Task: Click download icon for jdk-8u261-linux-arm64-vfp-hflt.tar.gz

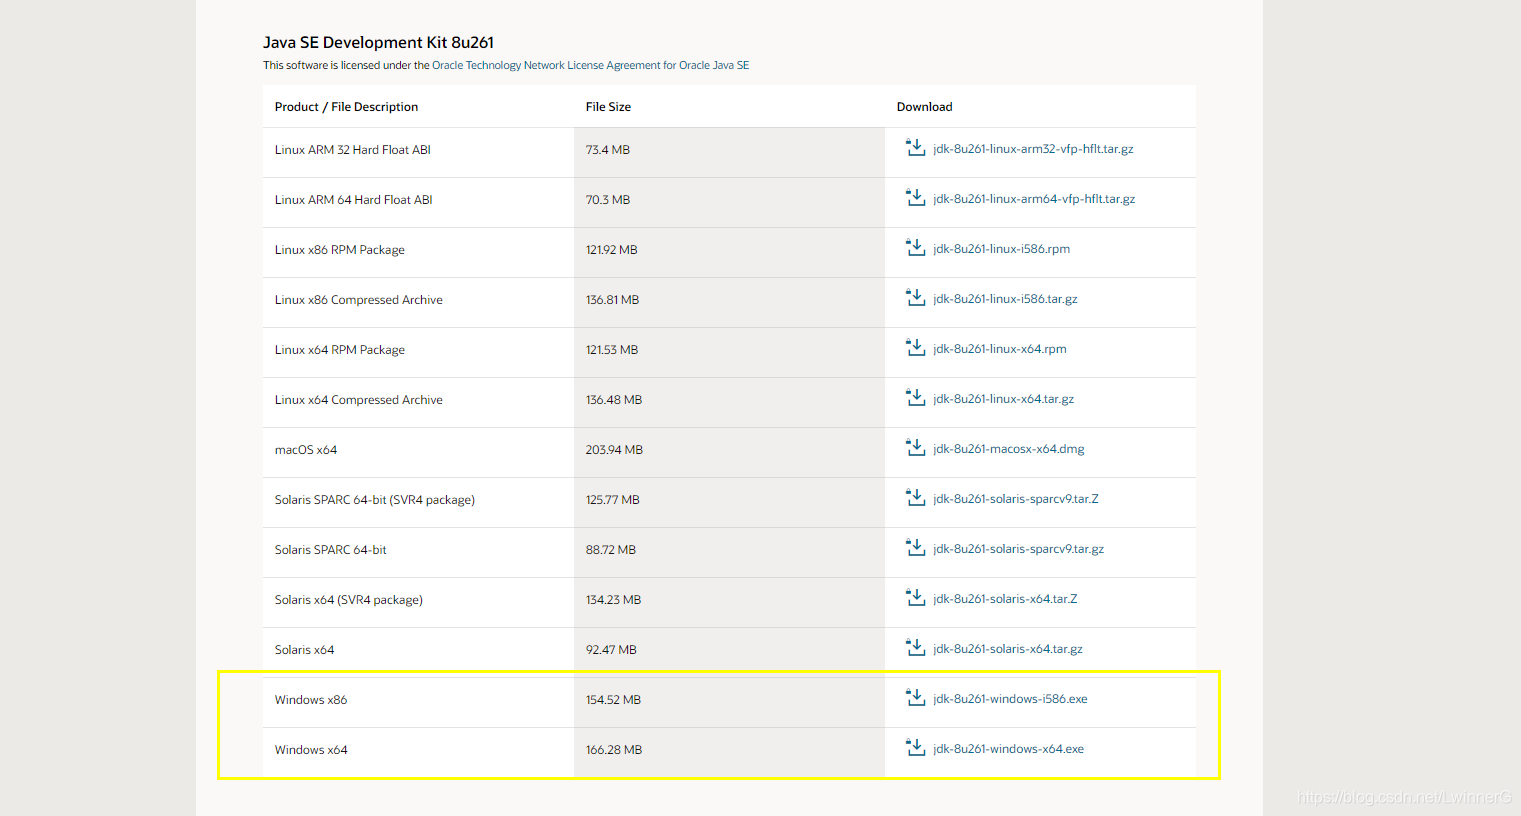Action: click(915, 198)
